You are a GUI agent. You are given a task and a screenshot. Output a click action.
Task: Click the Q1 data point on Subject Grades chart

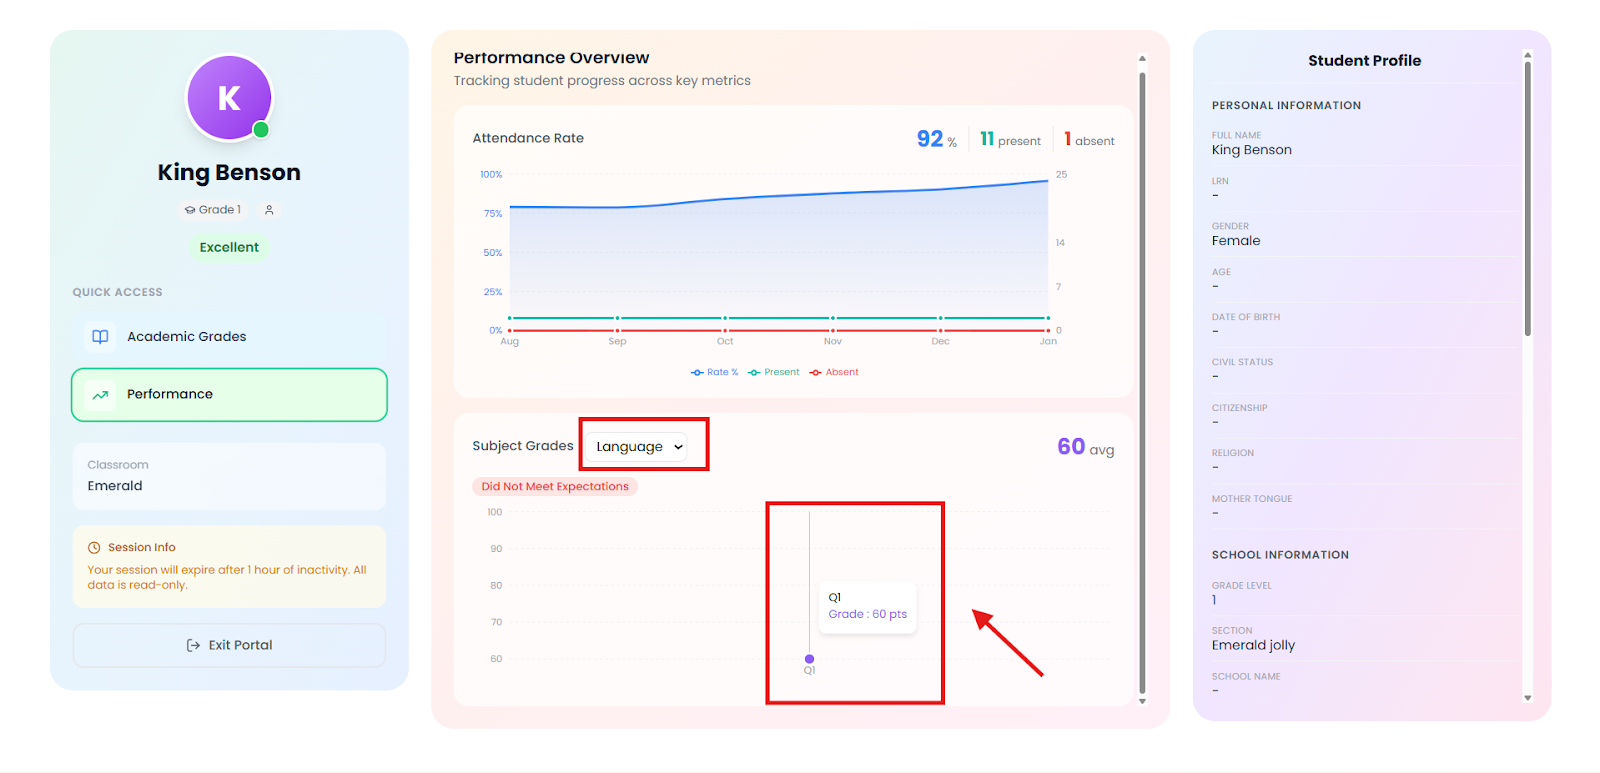[809, 659]
